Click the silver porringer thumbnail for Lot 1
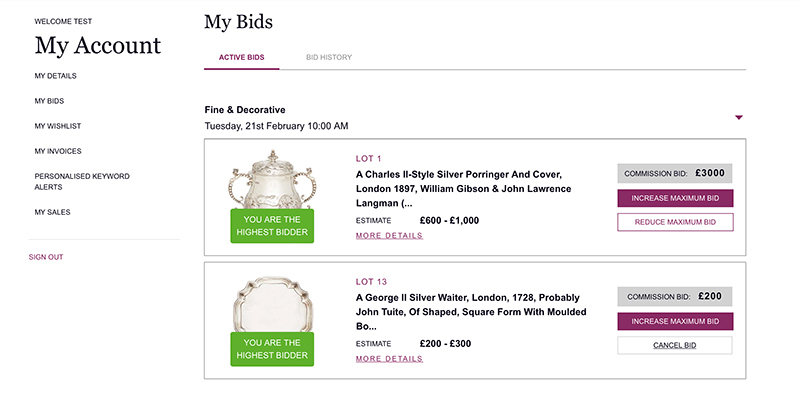 click(271, 180)
